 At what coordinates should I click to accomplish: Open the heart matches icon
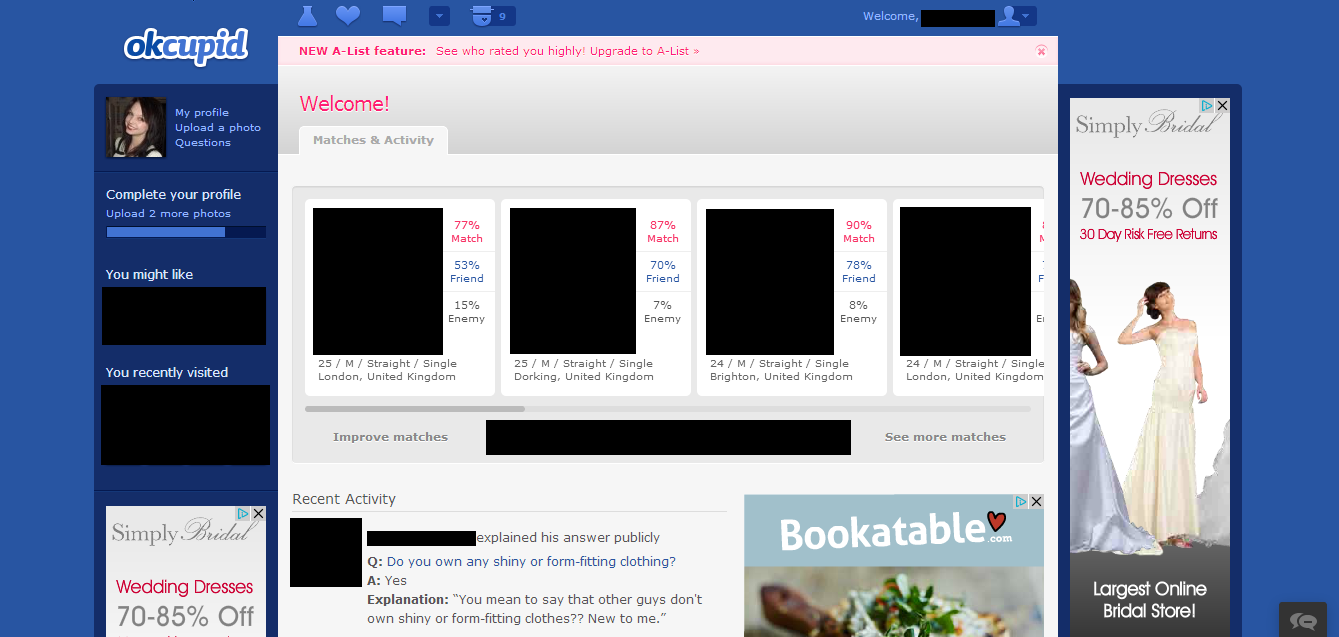point(347,16)
